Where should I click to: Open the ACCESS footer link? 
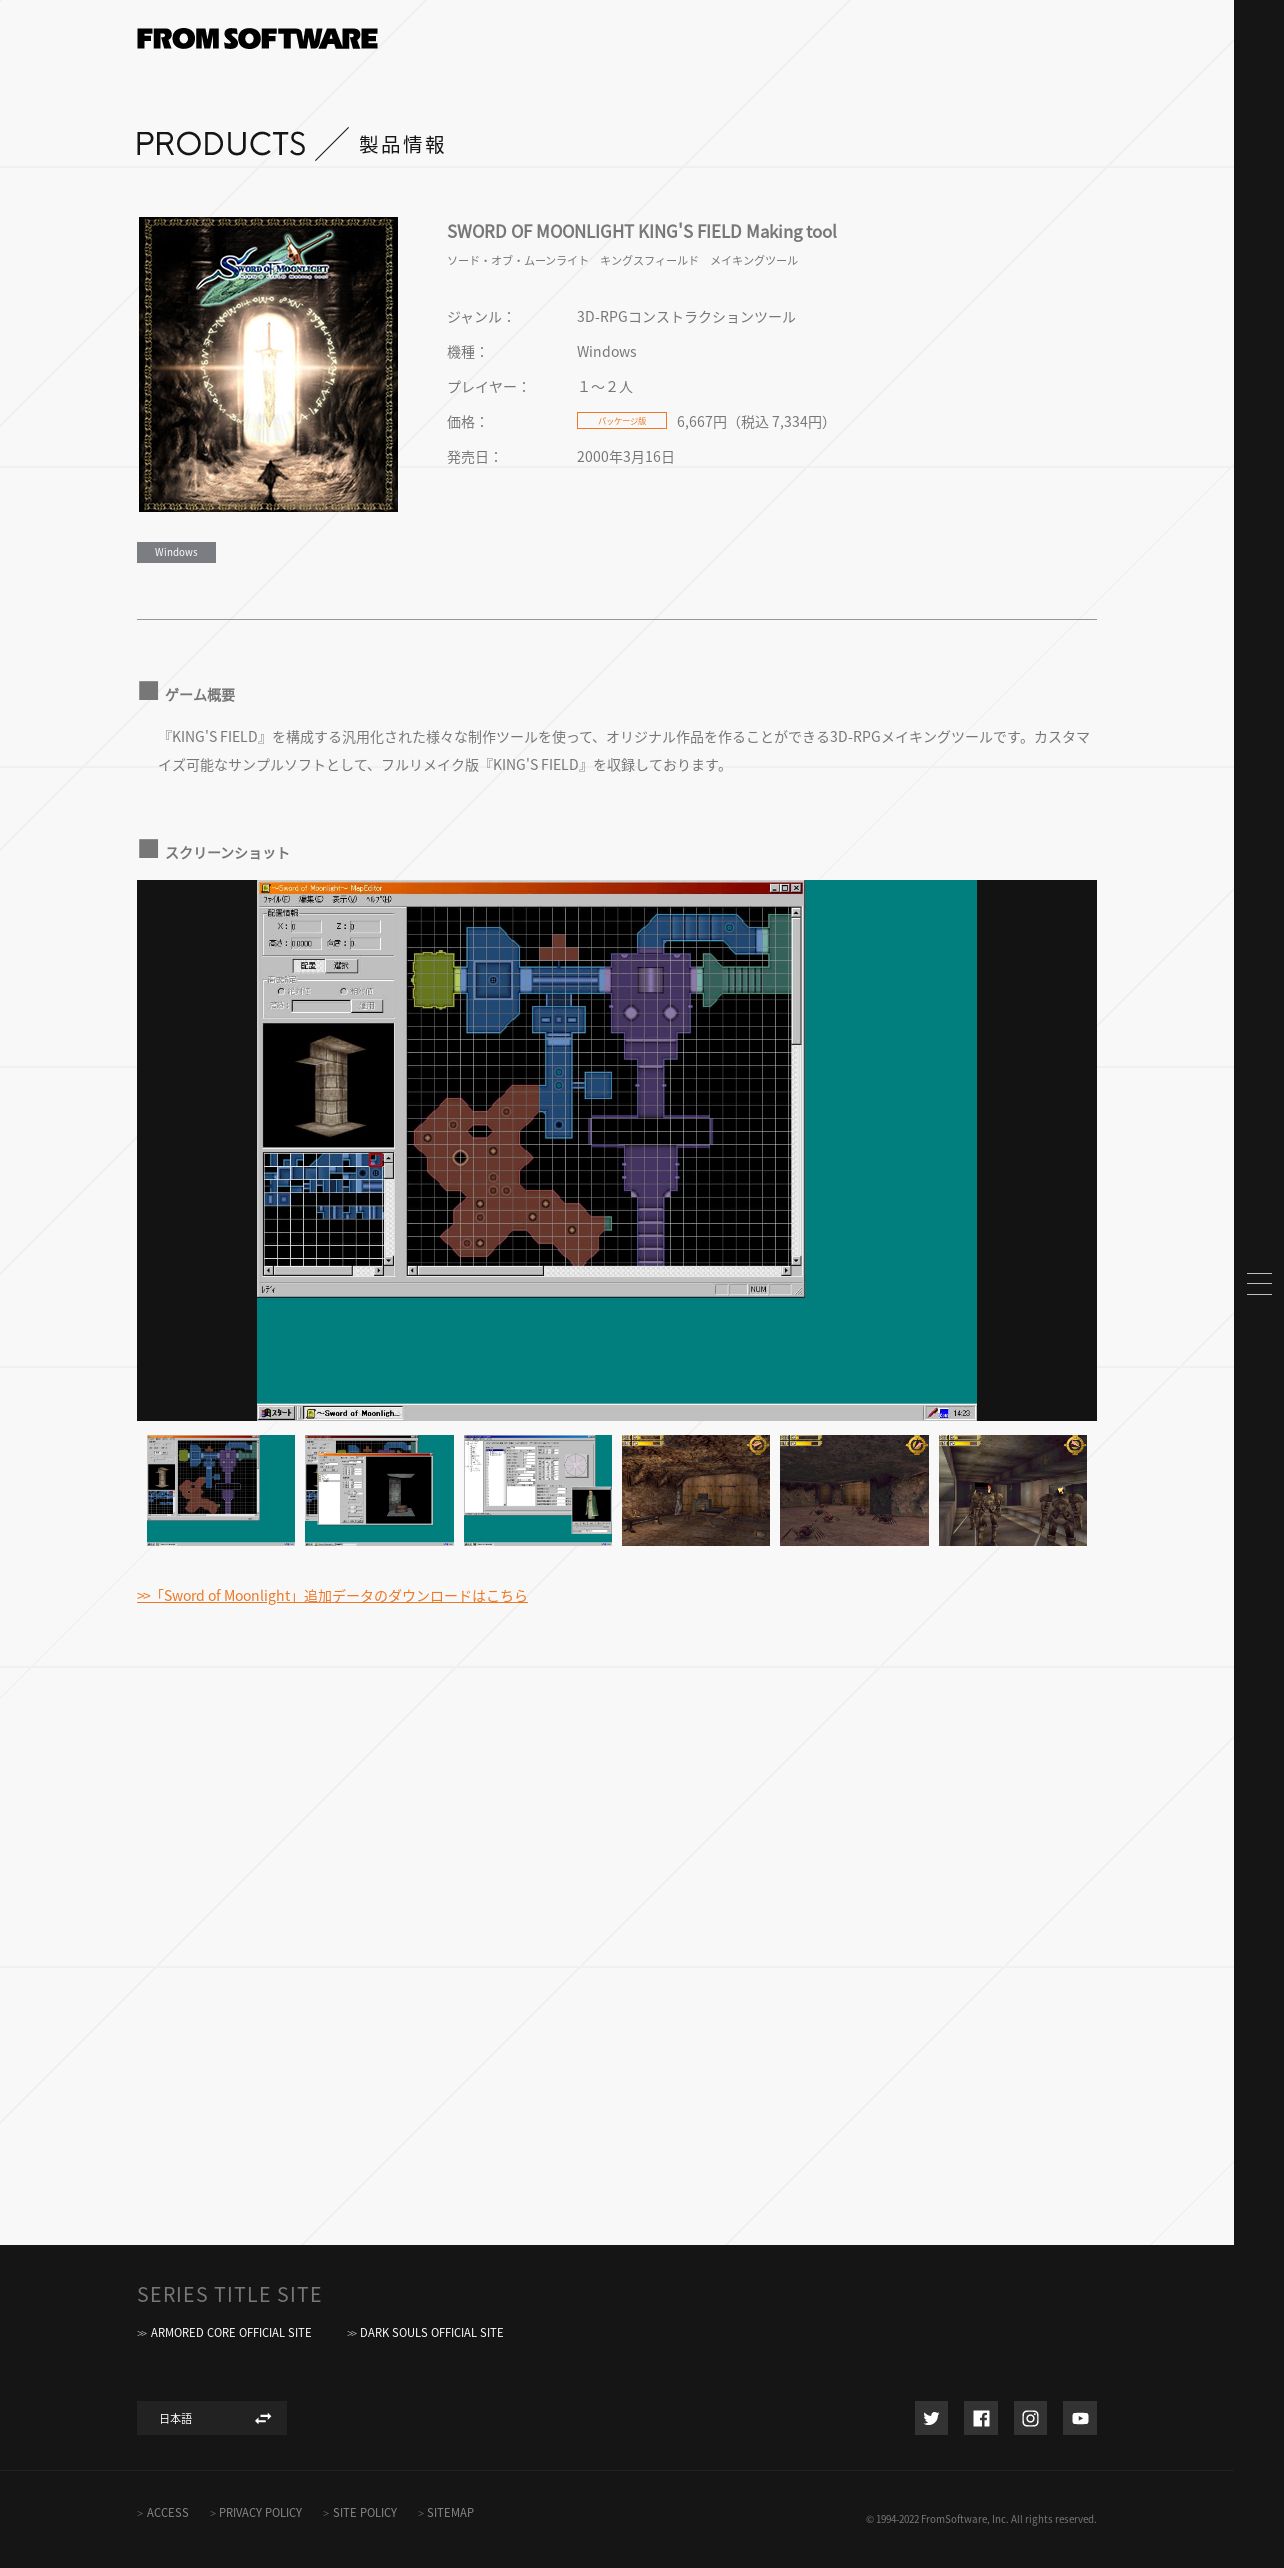pos(163,2512)
